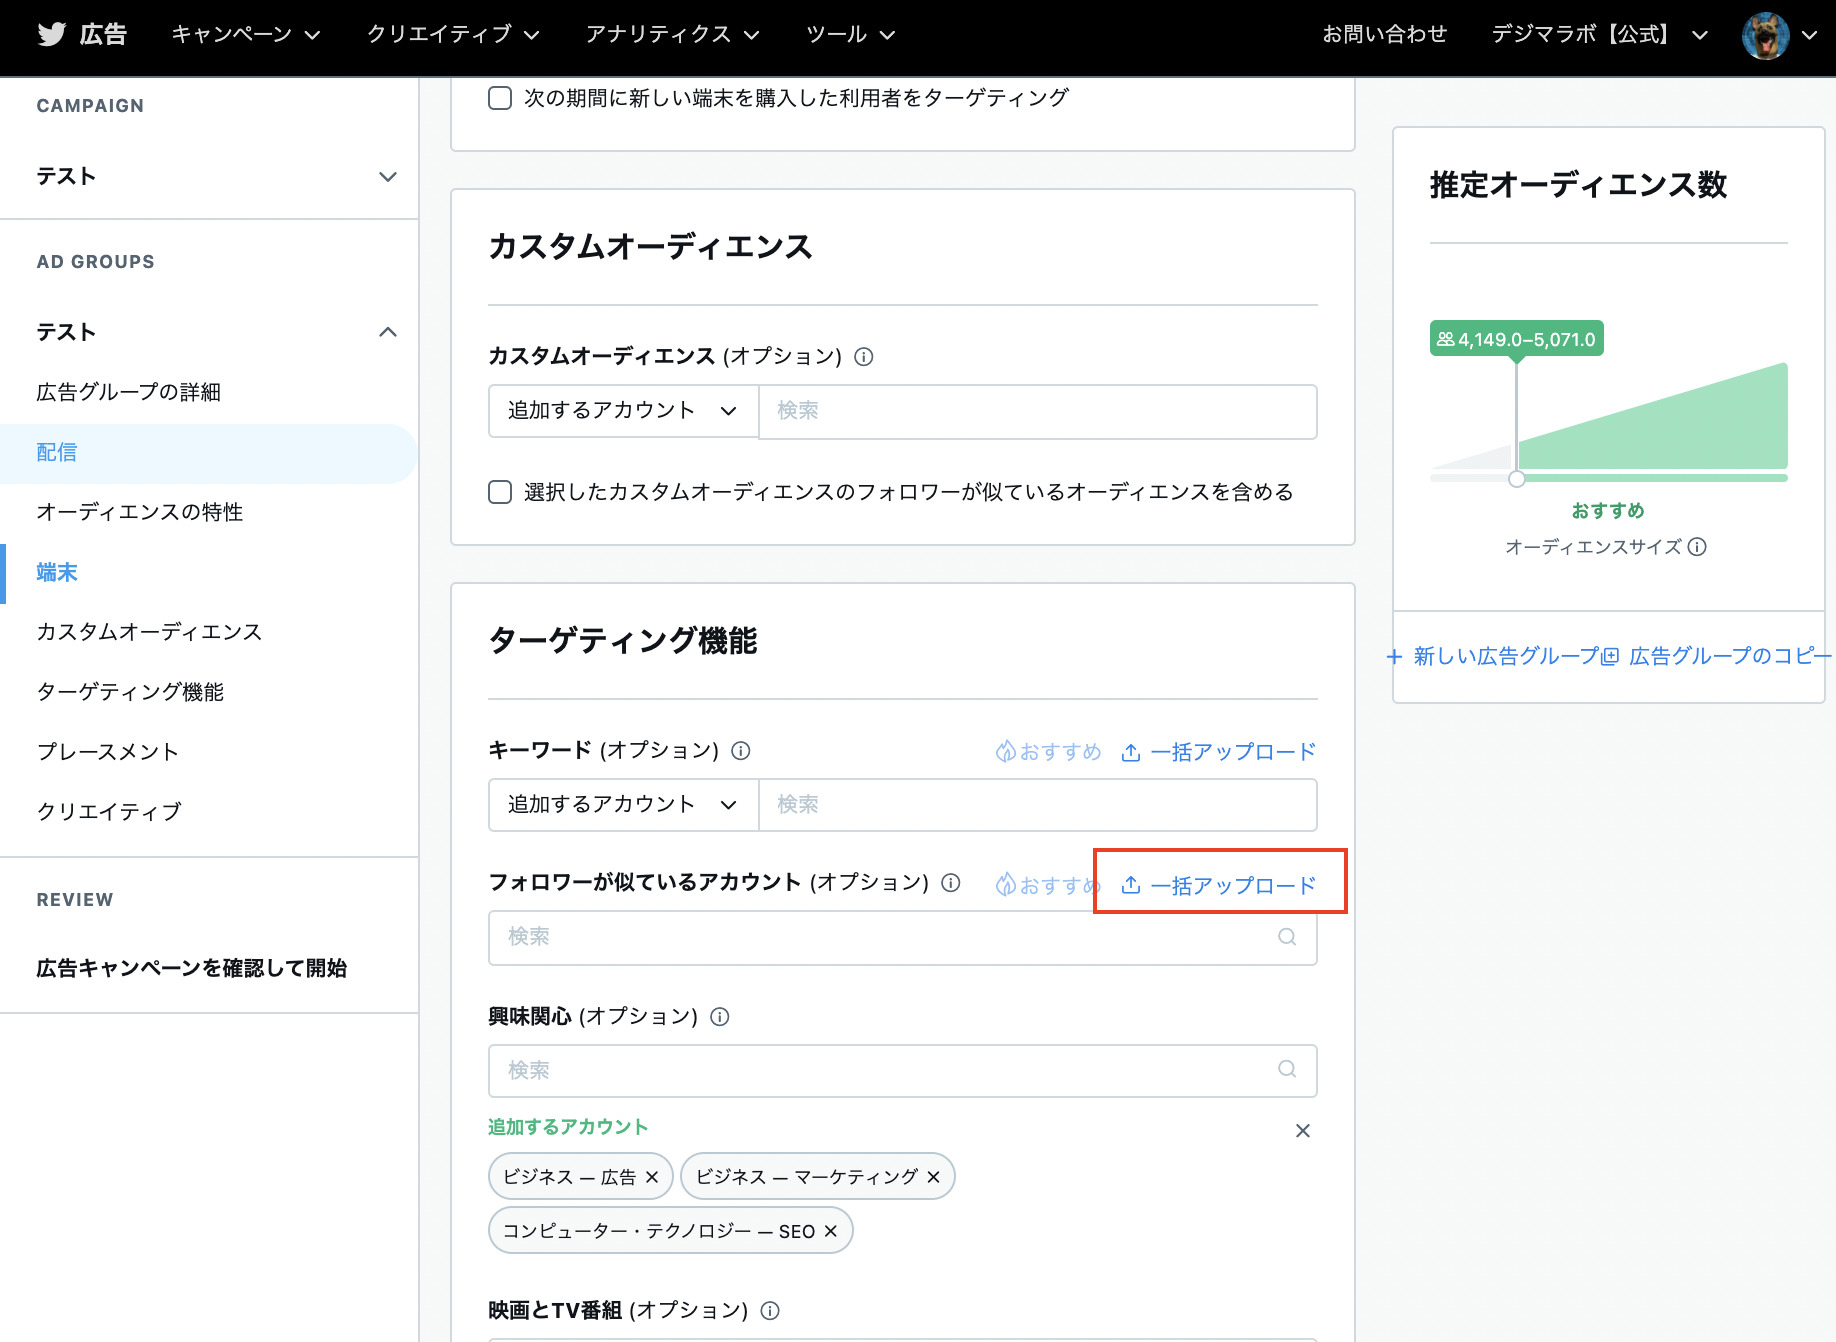Remove the ビジネス — マーケティング interest tag
Image resolution: width=1836 pixels, height=1342 pixels.
[x=934, y=1177]
